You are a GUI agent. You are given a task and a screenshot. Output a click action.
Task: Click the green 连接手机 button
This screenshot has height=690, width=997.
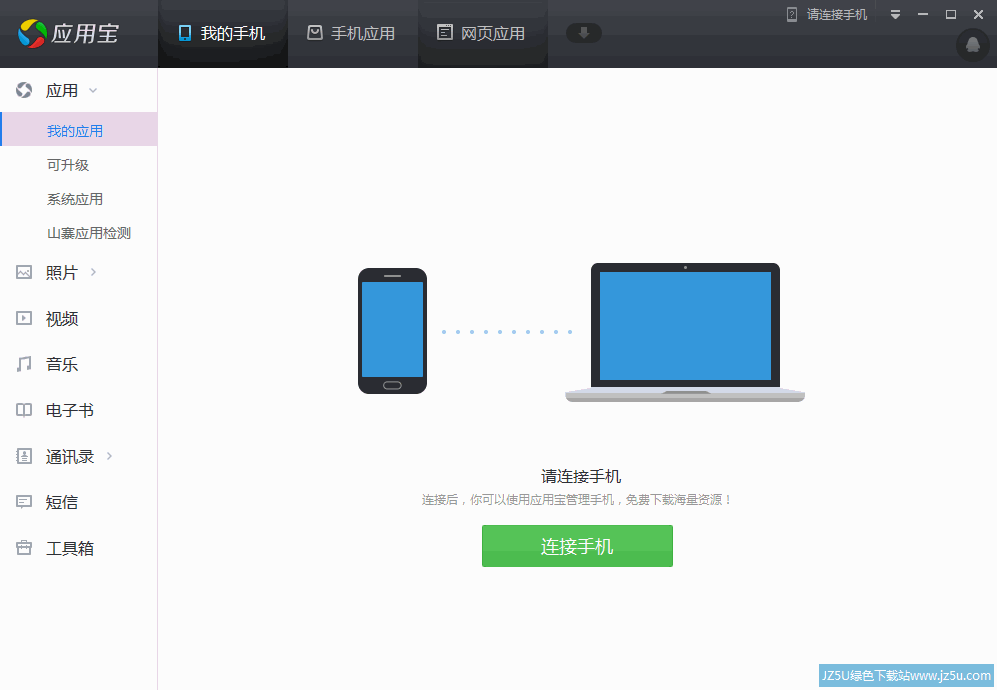(x=577, y=546)
